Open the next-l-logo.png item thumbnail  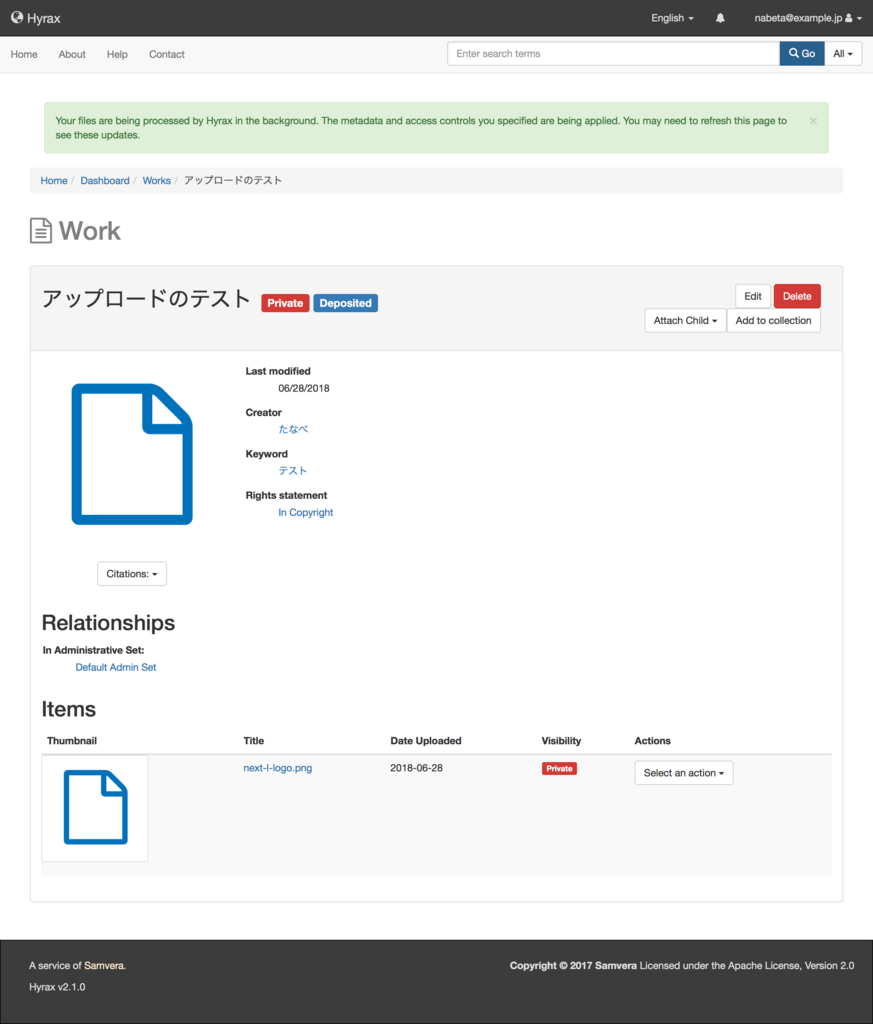[x=95, y=808]
